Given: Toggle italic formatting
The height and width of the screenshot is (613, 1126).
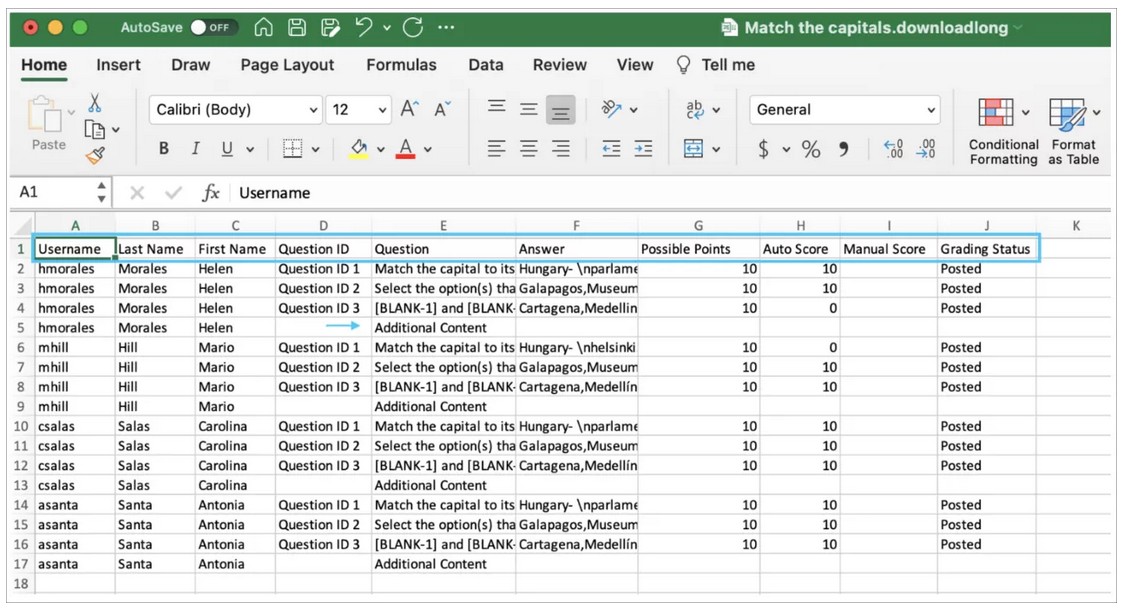Looking at the screenshot, I should (196, 149).
